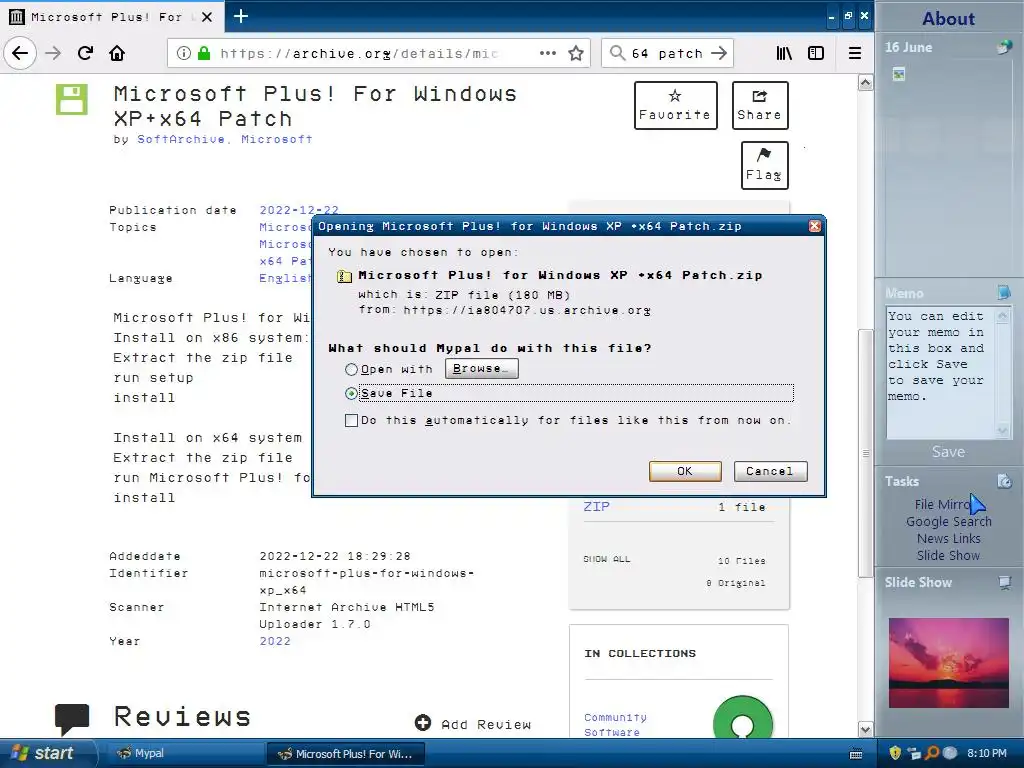Select the Open with radio button
Image resolution: width=1024 pixels, height=768 pixels.
coord(351,370)
